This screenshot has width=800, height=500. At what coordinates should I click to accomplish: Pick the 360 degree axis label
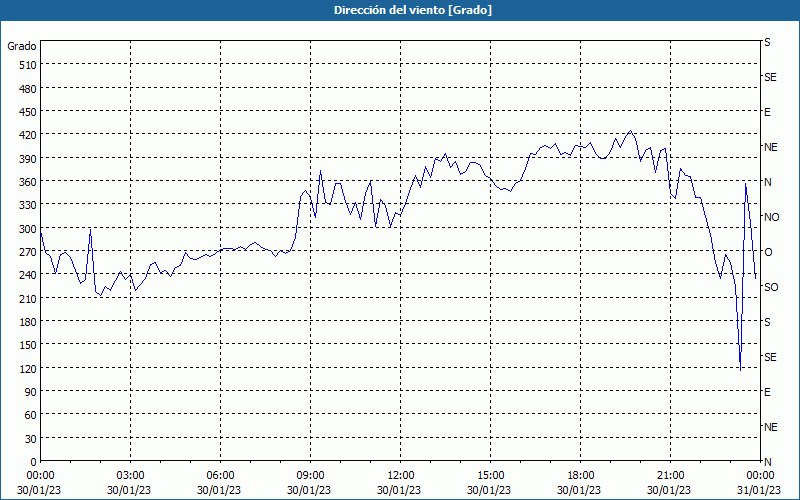(x=28, y=182)
